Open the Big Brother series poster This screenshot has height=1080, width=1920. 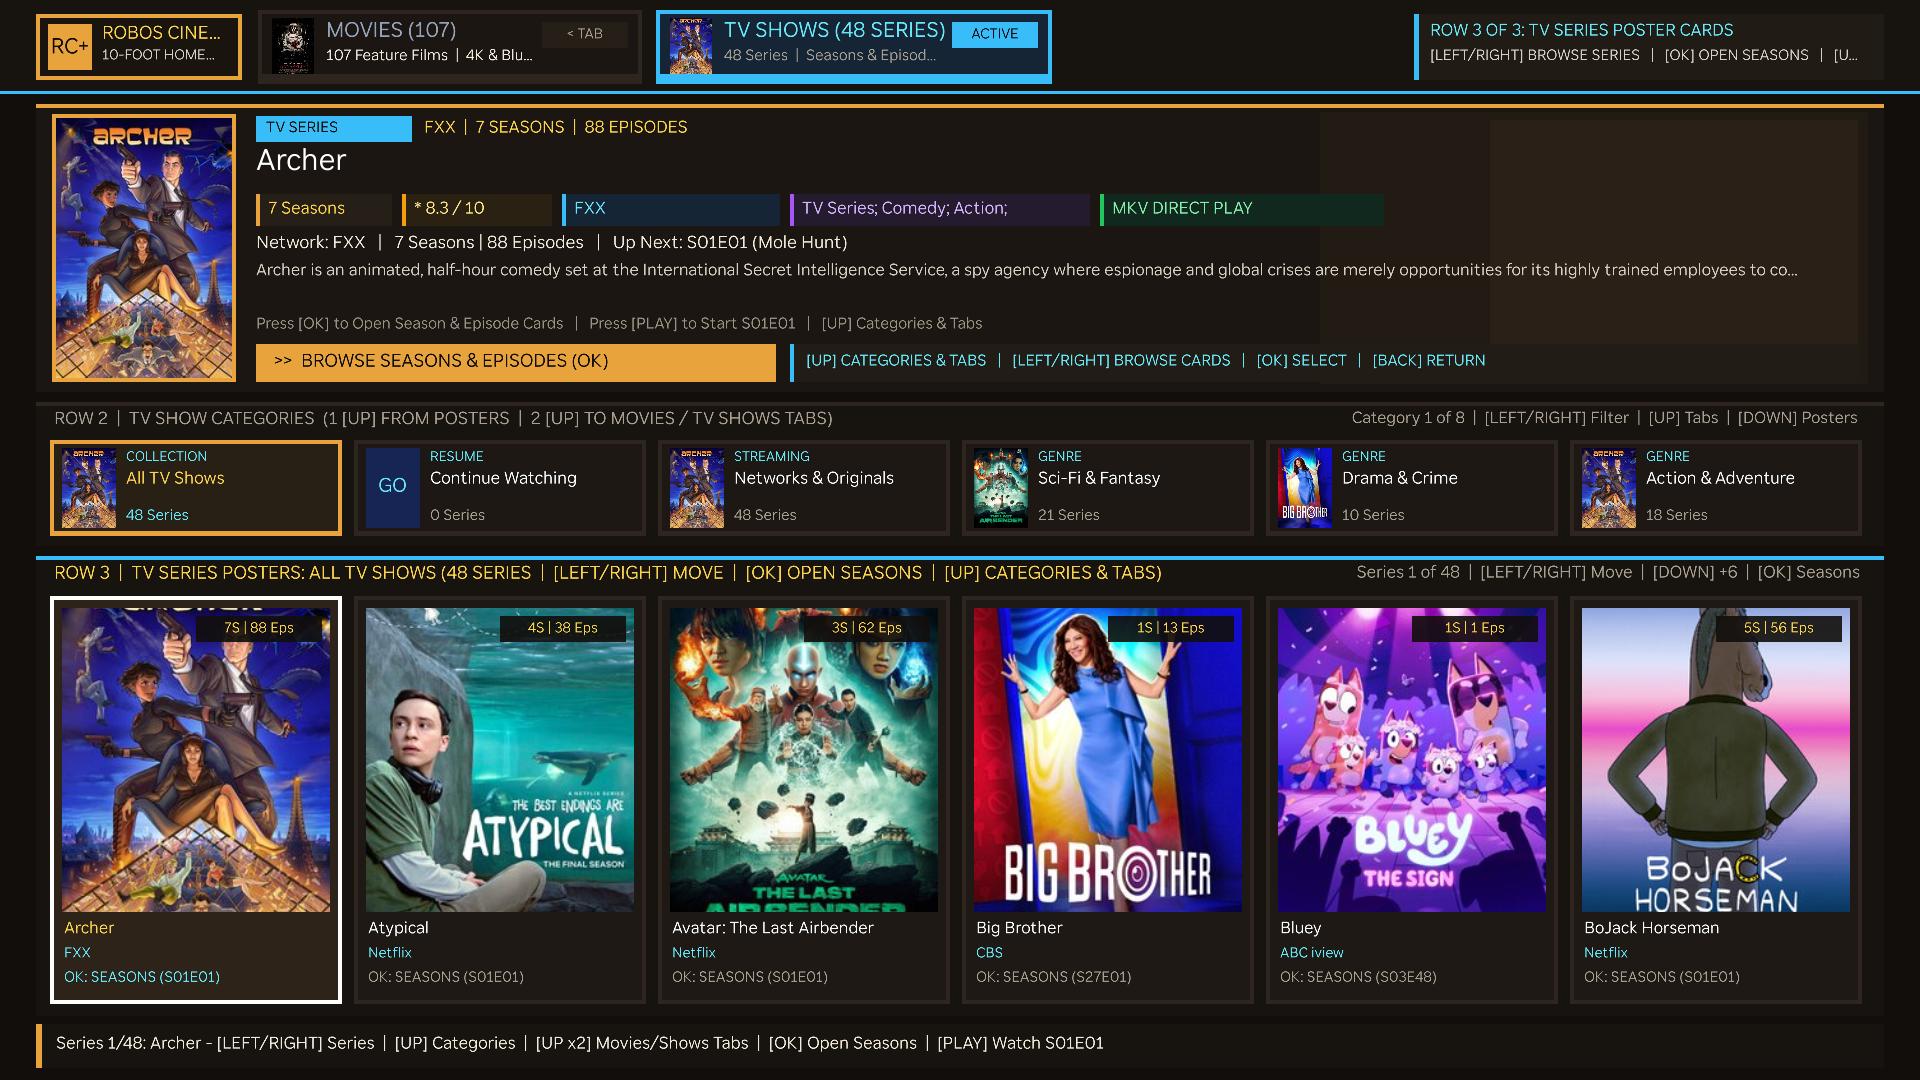pos(1108,799)
